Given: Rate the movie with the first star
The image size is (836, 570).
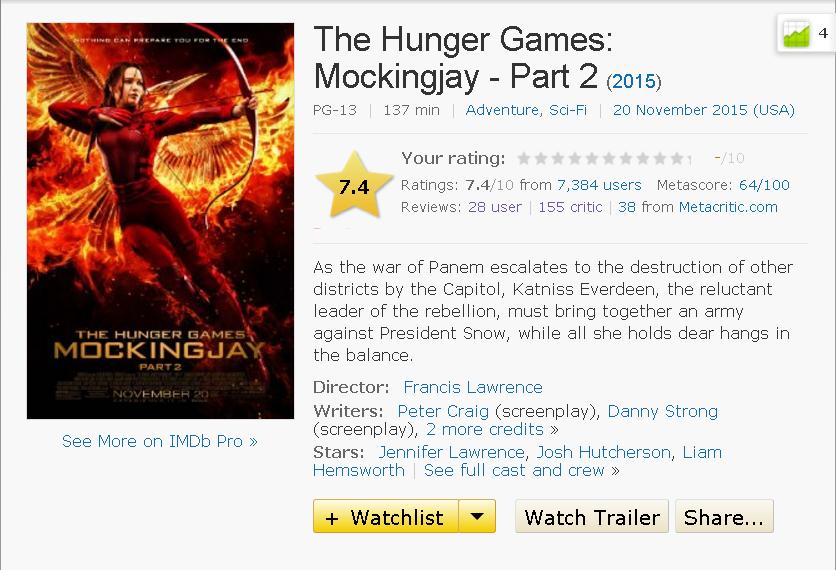Looking at the screenshot, I should tap(524, 158).
